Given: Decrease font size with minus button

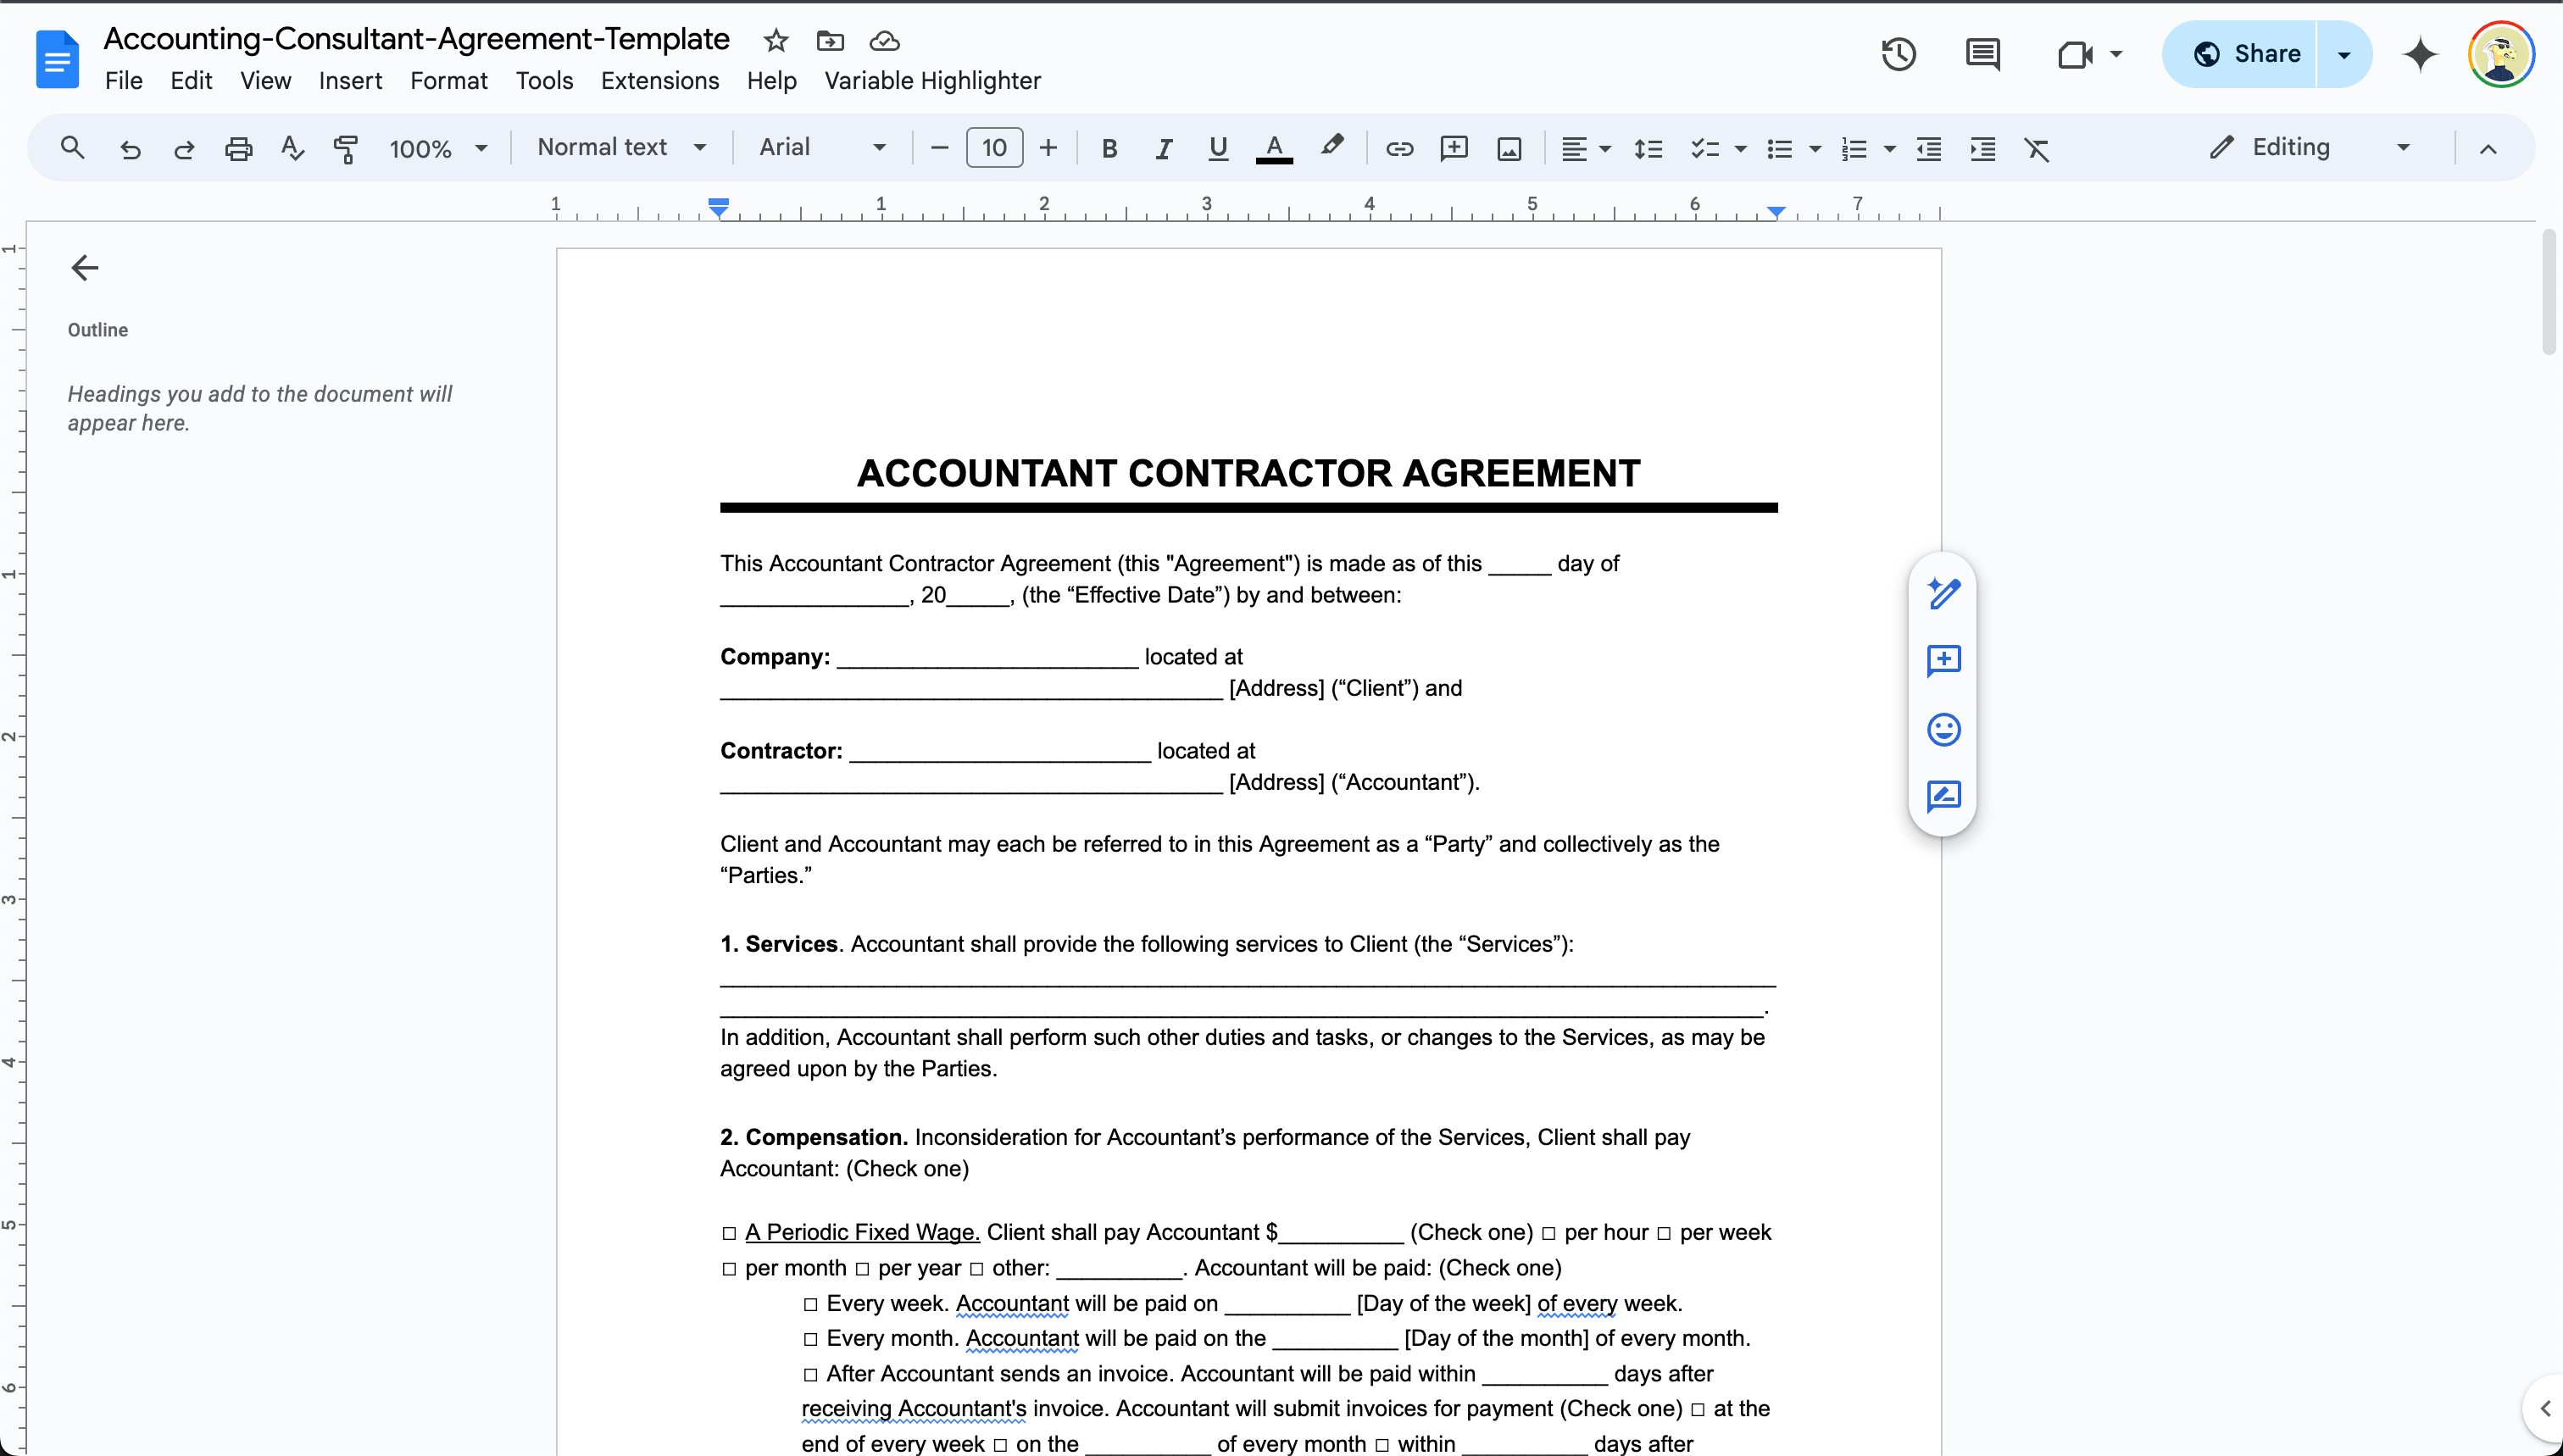Looking at the screenshot, I should (x=939, y=148).
